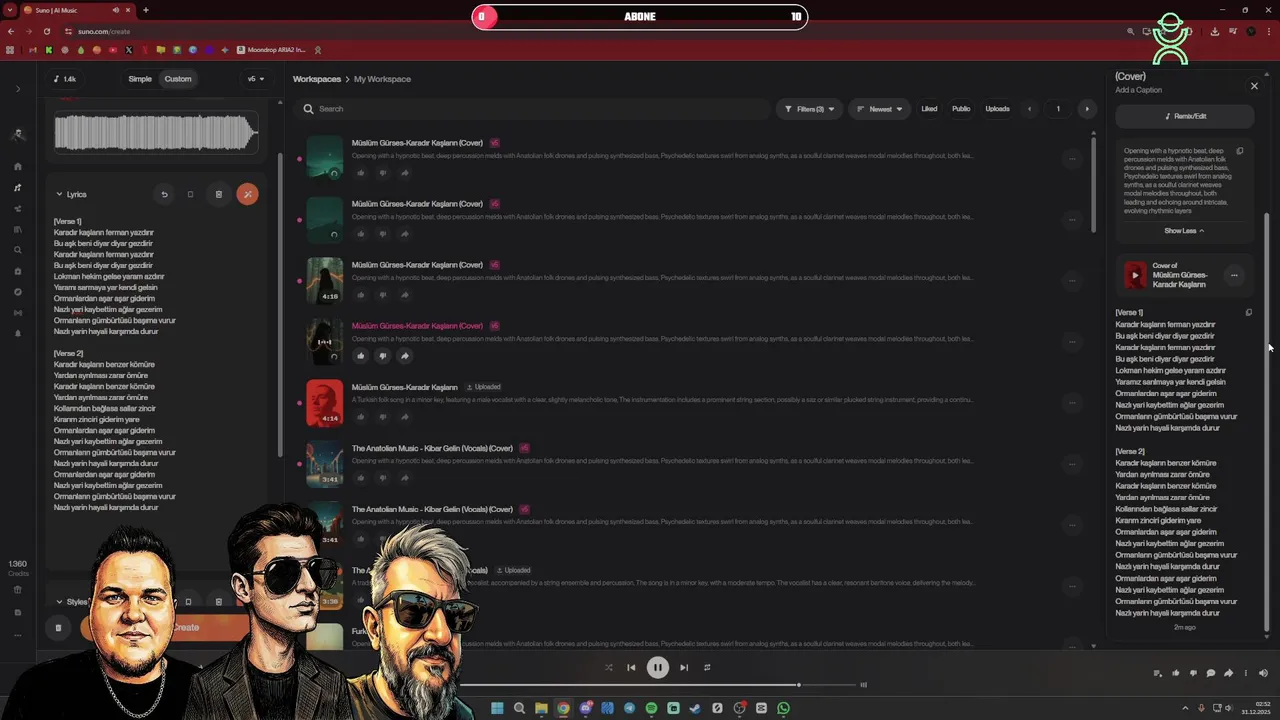Open the uploaded Müslüm Gürses-Karadır Kaşların song title
This screenshot has height=720, width=1280.
404,387
